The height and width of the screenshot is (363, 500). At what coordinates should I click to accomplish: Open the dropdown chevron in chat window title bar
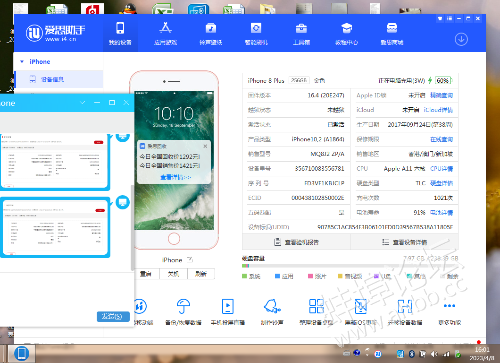tap(83, 103)
